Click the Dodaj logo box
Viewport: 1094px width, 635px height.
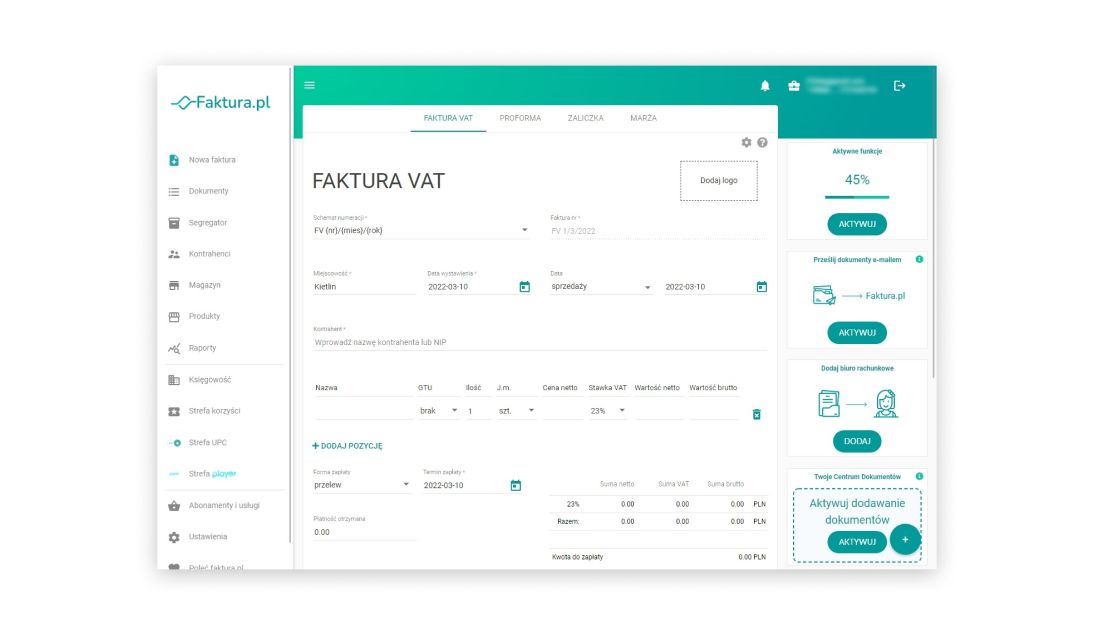pos(719,181)
